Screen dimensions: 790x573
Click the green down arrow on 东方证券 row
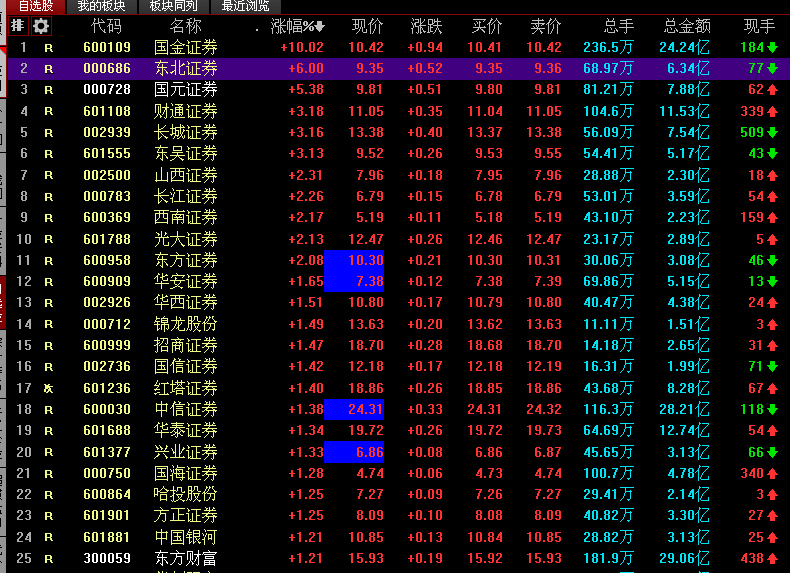point(773,261)
